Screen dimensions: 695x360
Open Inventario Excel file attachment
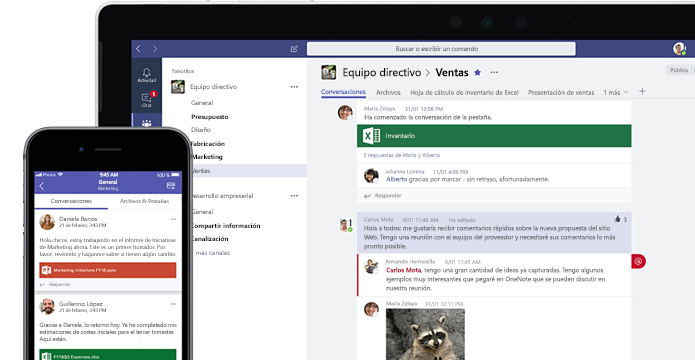point(494,136)
